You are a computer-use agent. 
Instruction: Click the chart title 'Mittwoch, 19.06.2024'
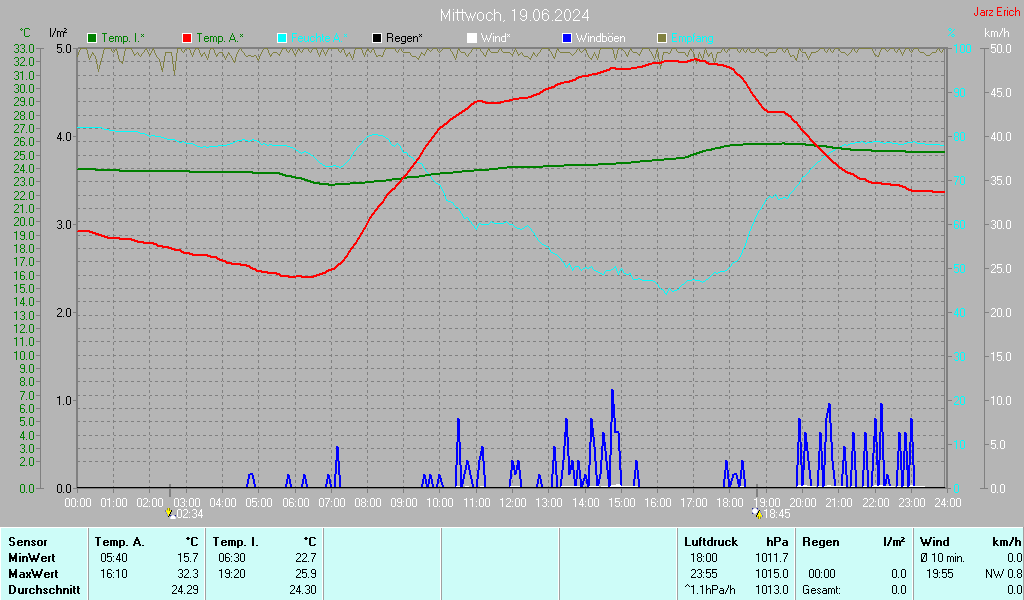click(515, 15)
